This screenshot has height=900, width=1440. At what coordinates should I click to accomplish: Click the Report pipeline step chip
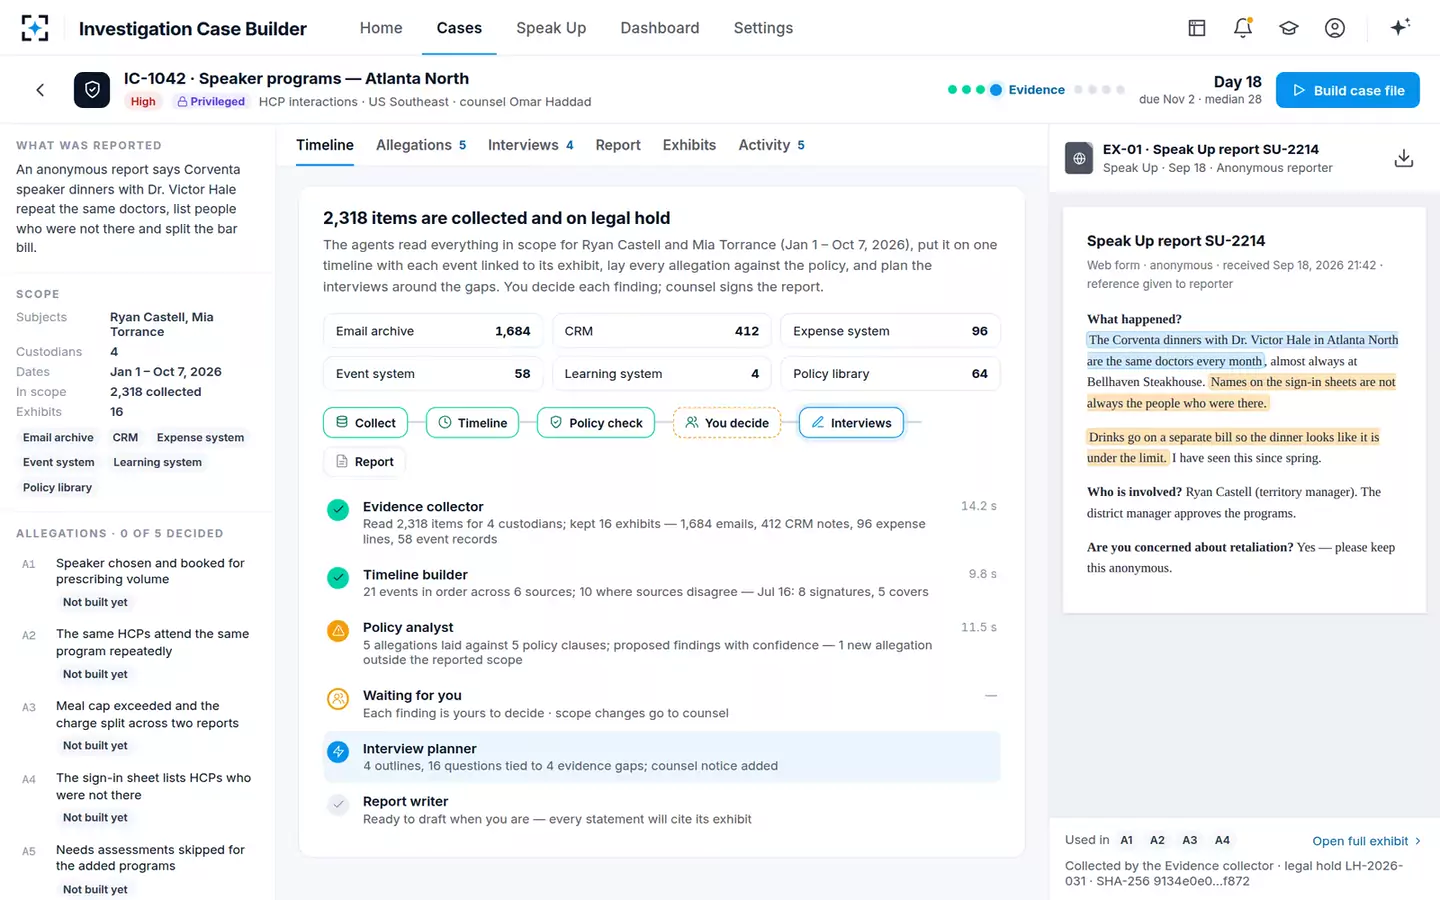365,462
